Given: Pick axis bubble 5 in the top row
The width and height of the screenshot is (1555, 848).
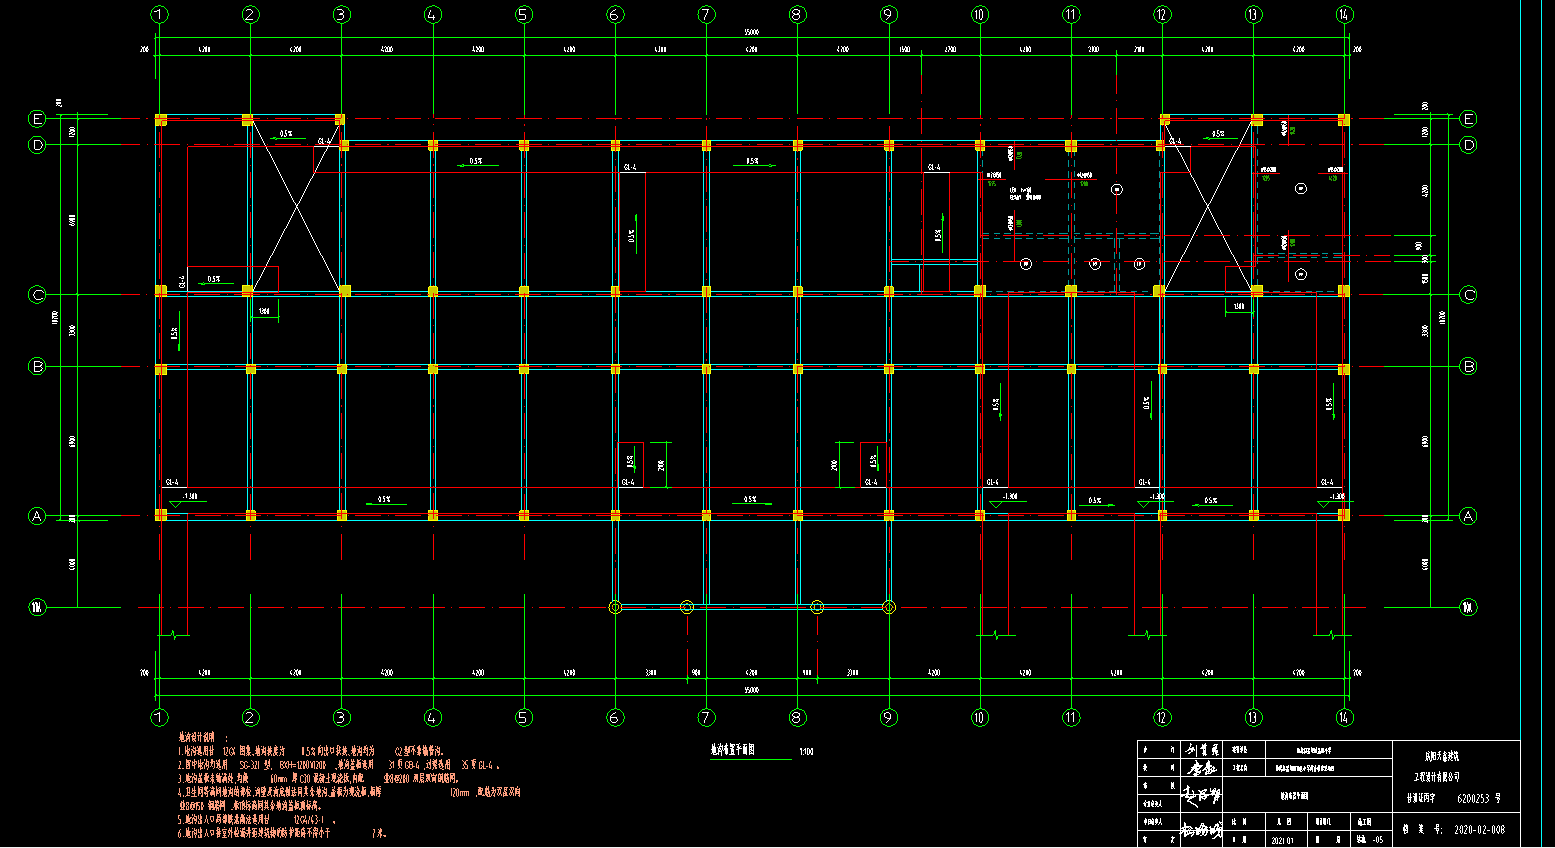Looking at the screenshot, I should [x=524, y=15].
